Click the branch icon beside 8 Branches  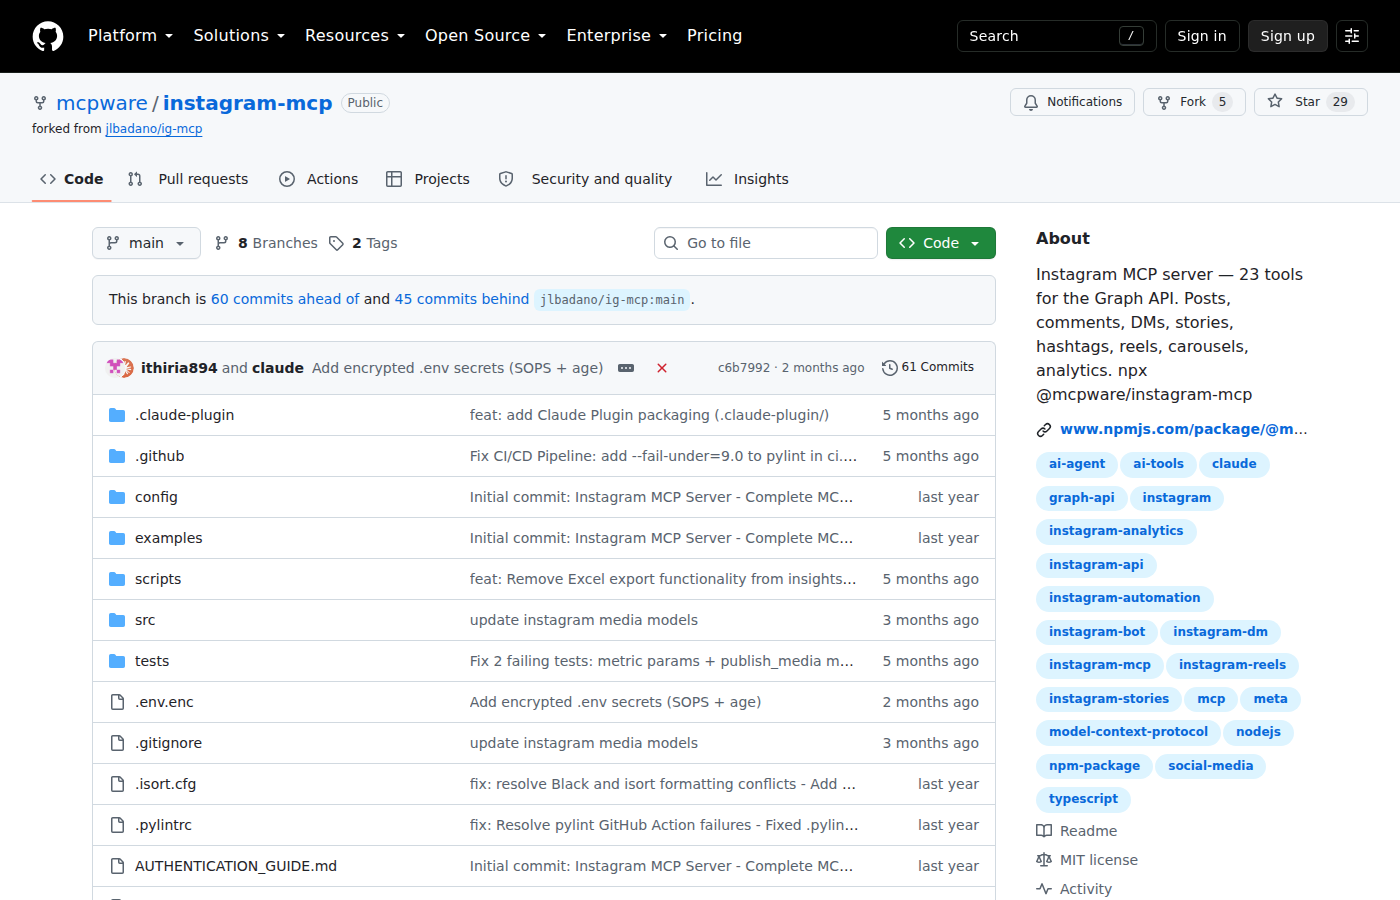click(x=222, y=243)
